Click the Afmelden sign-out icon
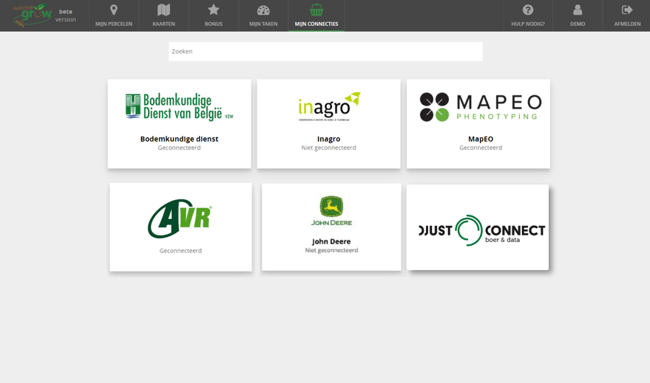The image size is (650, 383). click(627, 10)
